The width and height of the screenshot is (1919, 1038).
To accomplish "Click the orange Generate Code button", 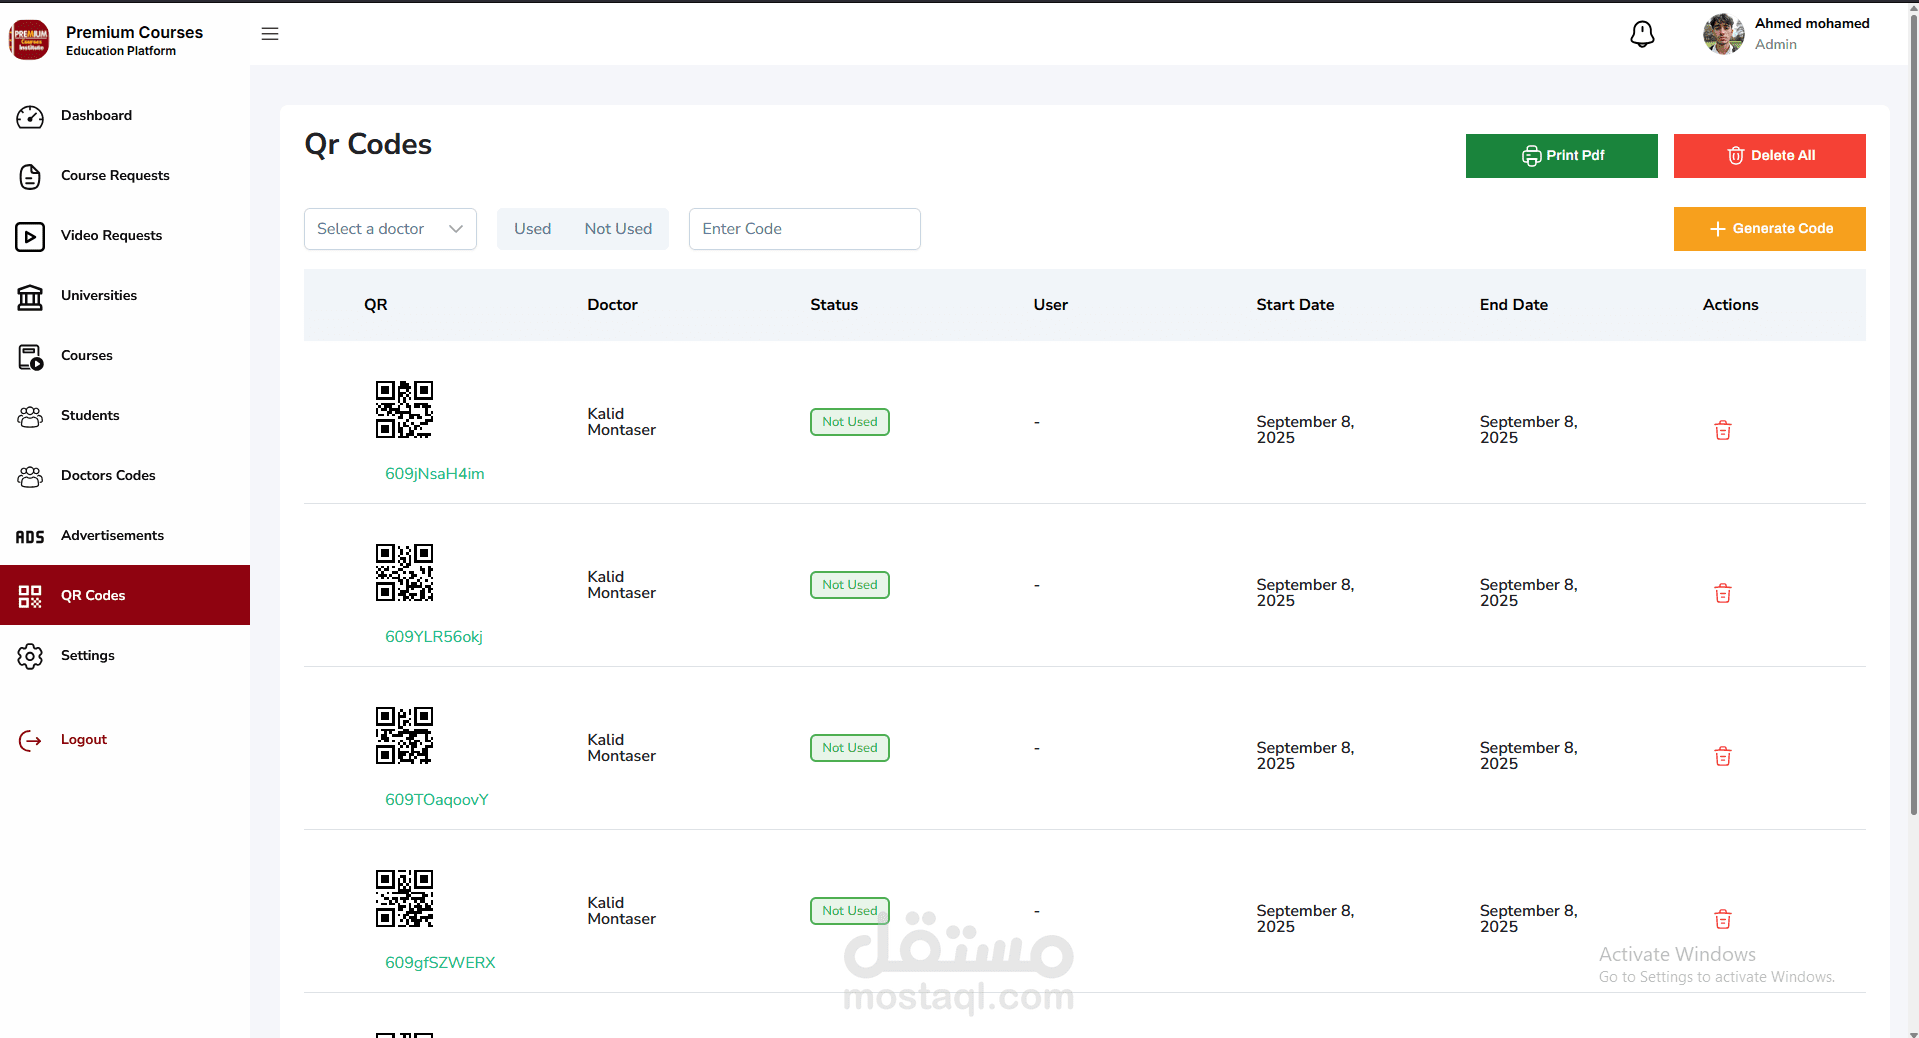I will coord(1769,229).
